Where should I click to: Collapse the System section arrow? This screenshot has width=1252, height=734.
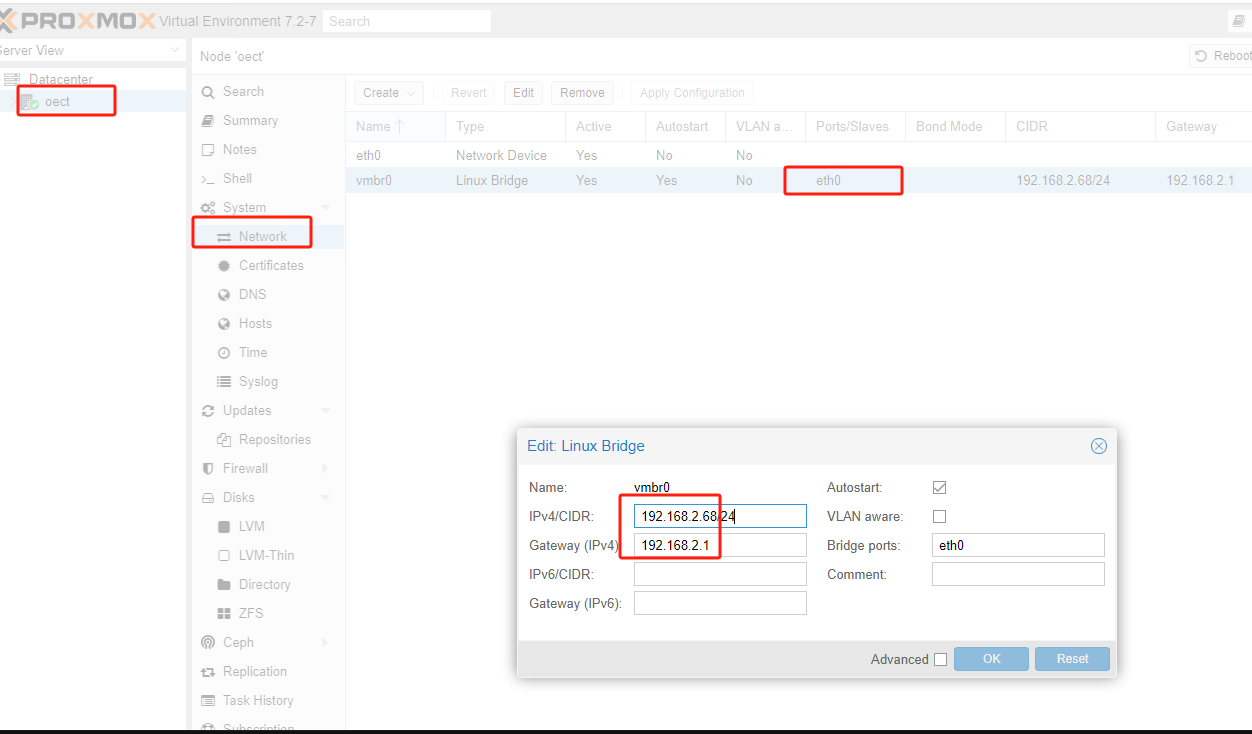[x=325, y=208]
